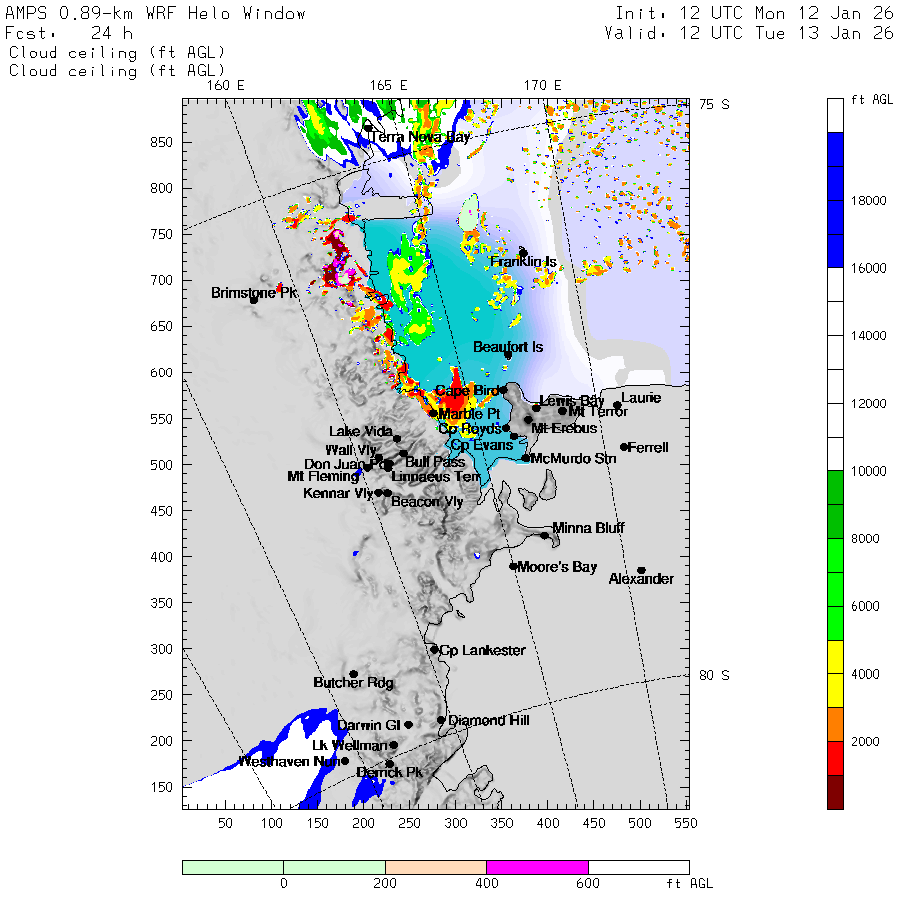Click the 170 E longitude label
900x900 pixels.
(x=542, y=86)
